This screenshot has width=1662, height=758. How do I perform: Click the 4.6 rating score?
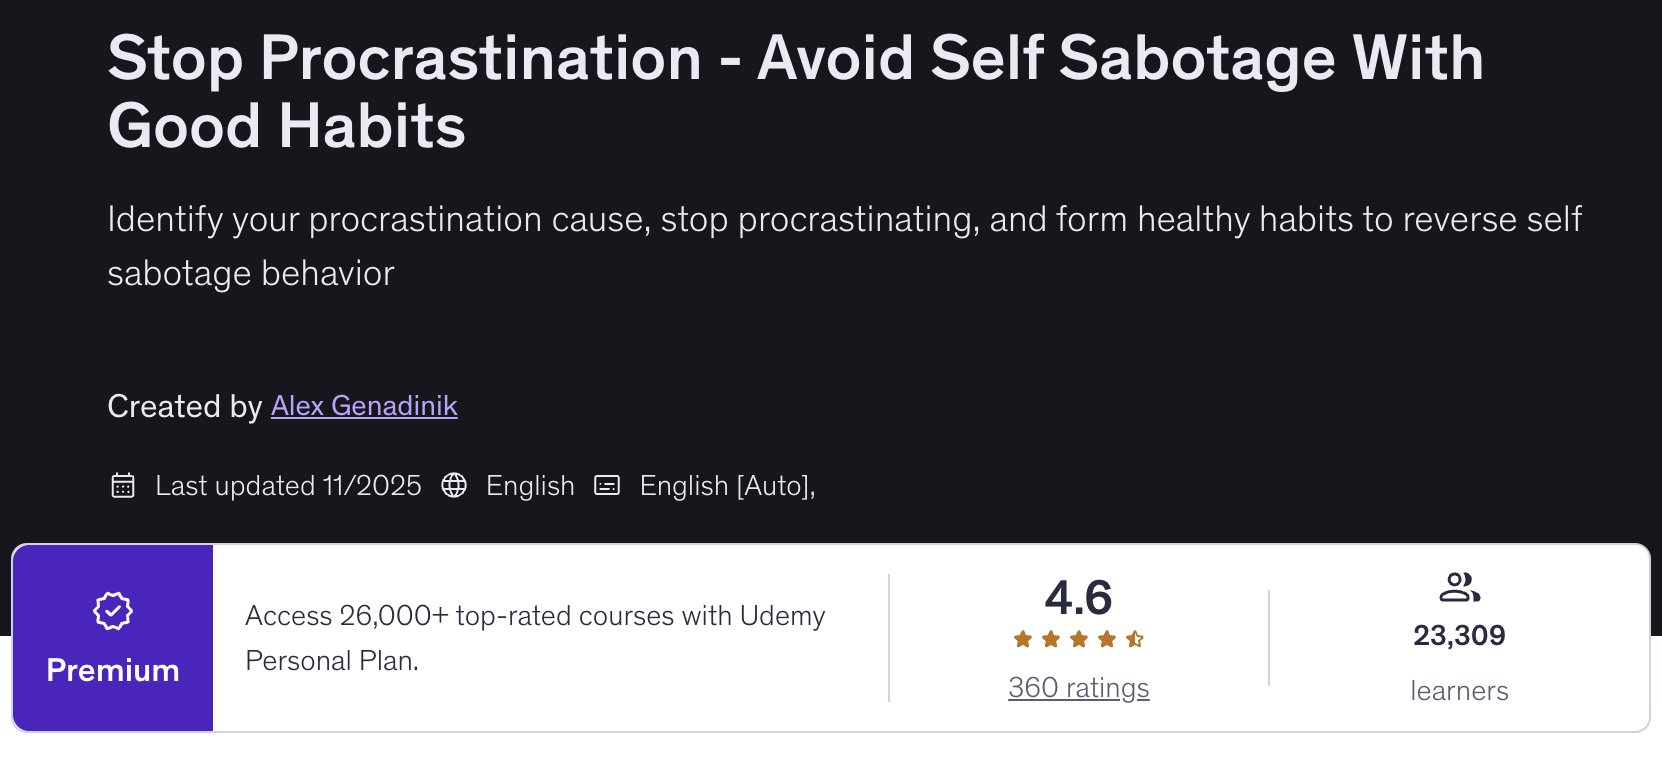[1078, 598]
